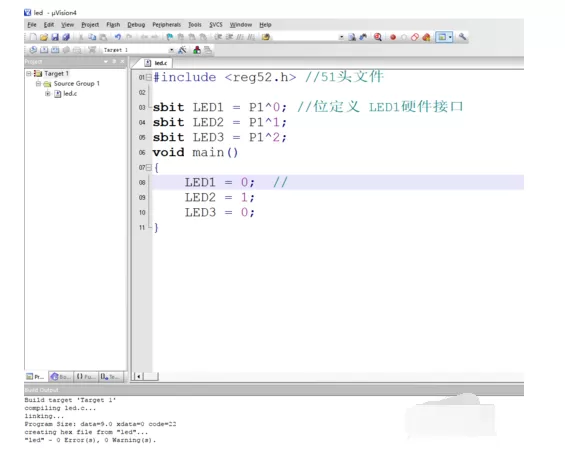
Task: Switch to the Templates tab in the bottom panel
Action: (x=110, y=377)
